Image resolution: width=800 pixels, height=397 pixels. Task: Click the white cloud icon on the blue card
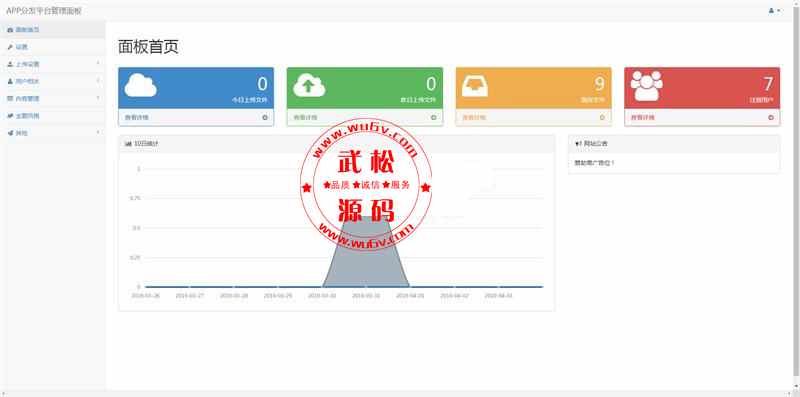coord(140,85)
